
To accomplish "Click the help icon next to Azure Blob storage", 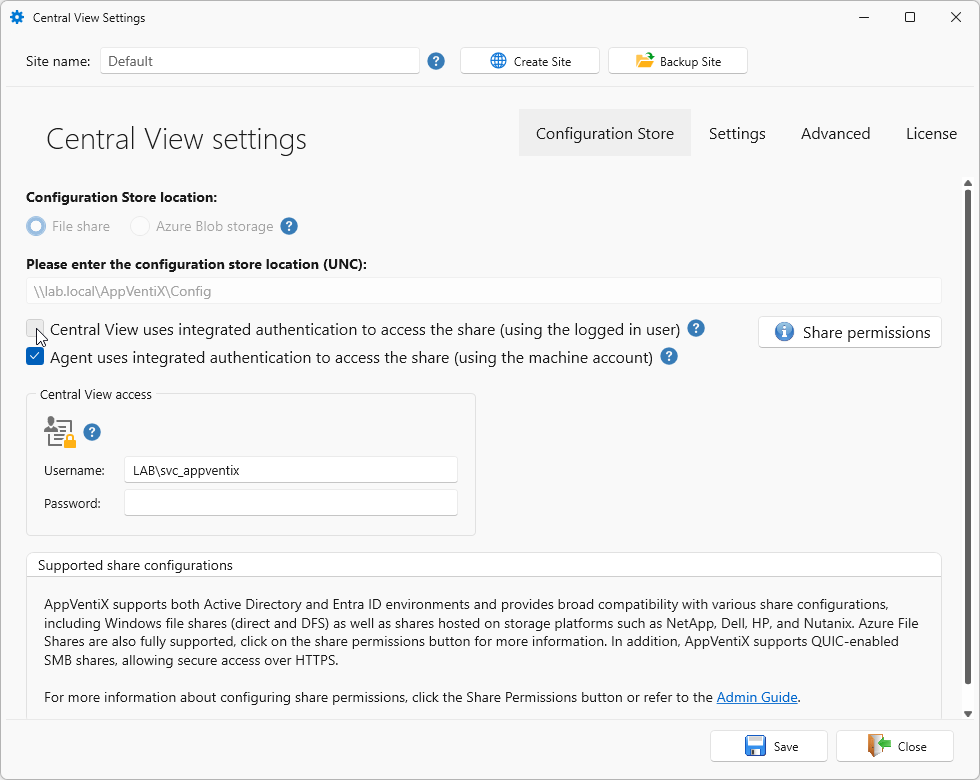I will tap(289, 226).
